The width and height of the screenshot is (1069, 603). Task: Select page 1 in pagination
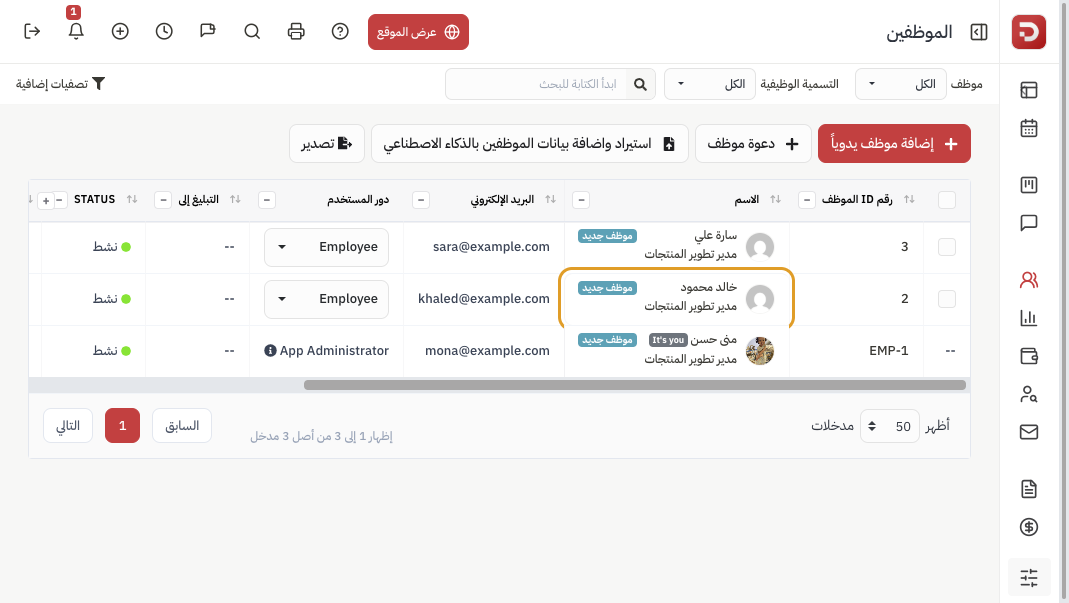122,426
